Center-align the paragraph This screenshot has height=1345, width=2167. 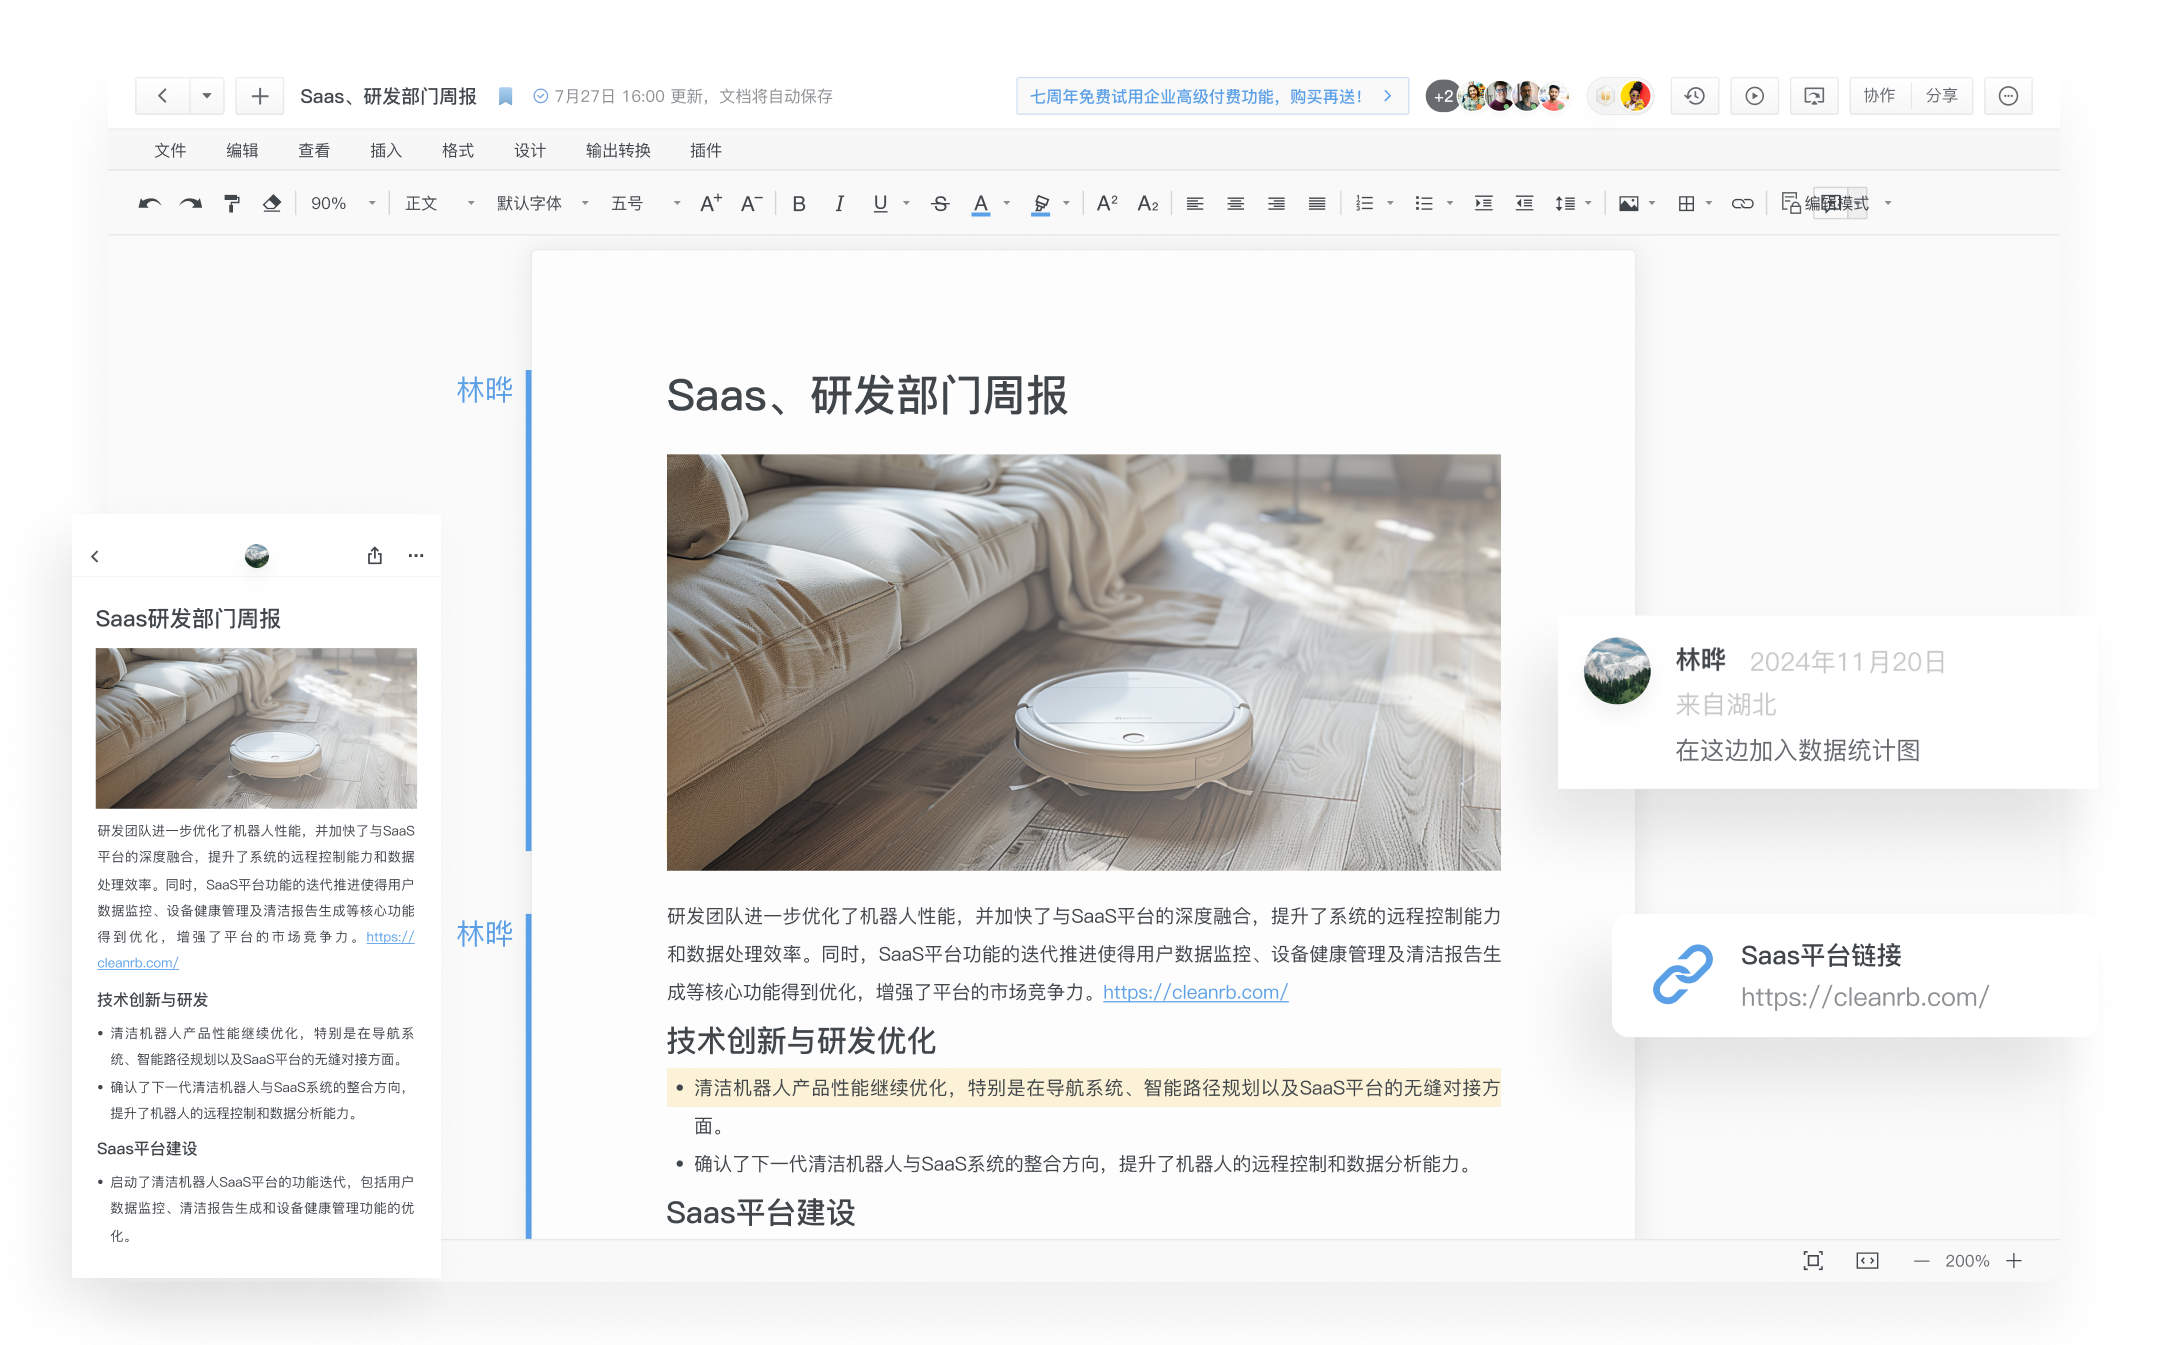(1236, 204)
